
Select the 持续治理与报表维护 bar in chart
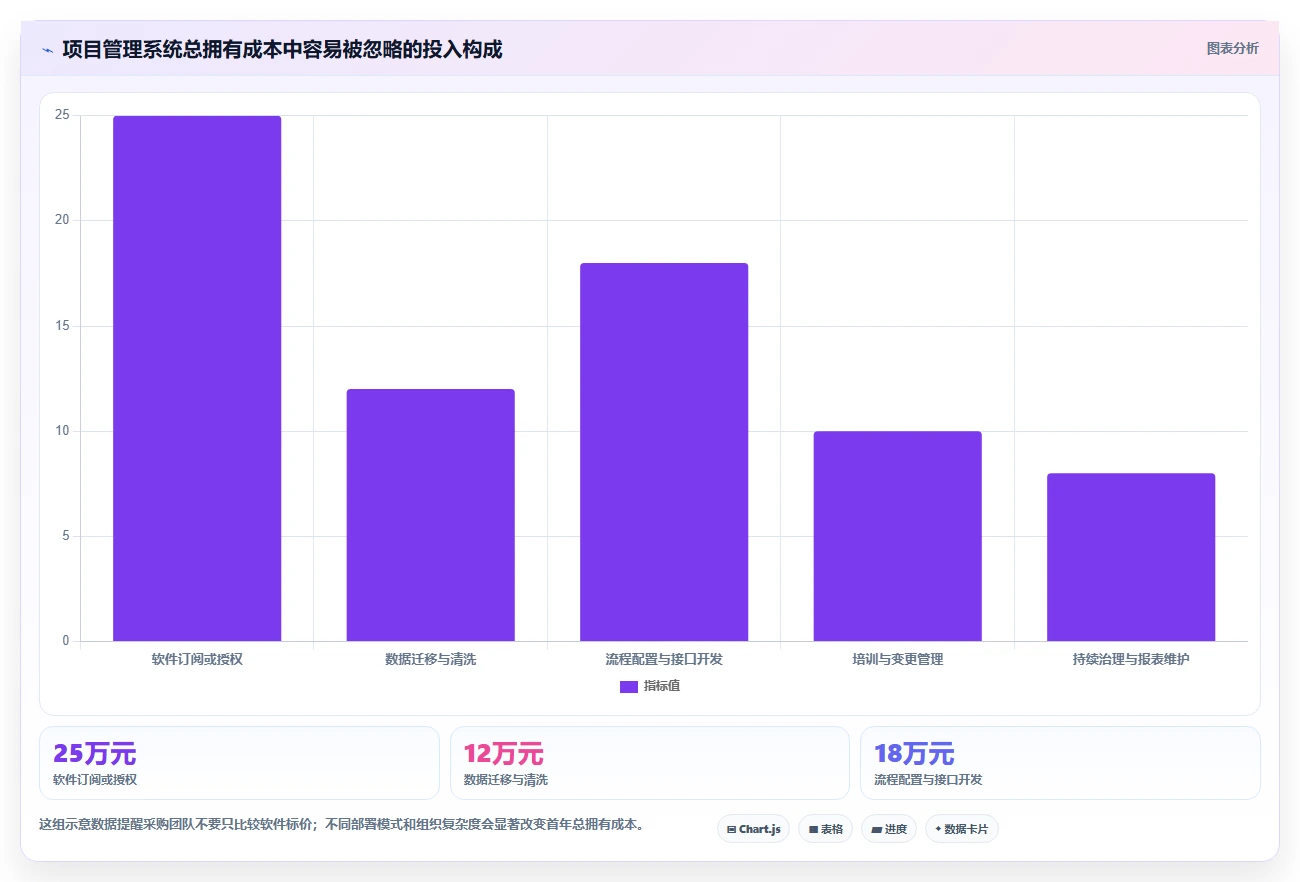(1131, 557)
